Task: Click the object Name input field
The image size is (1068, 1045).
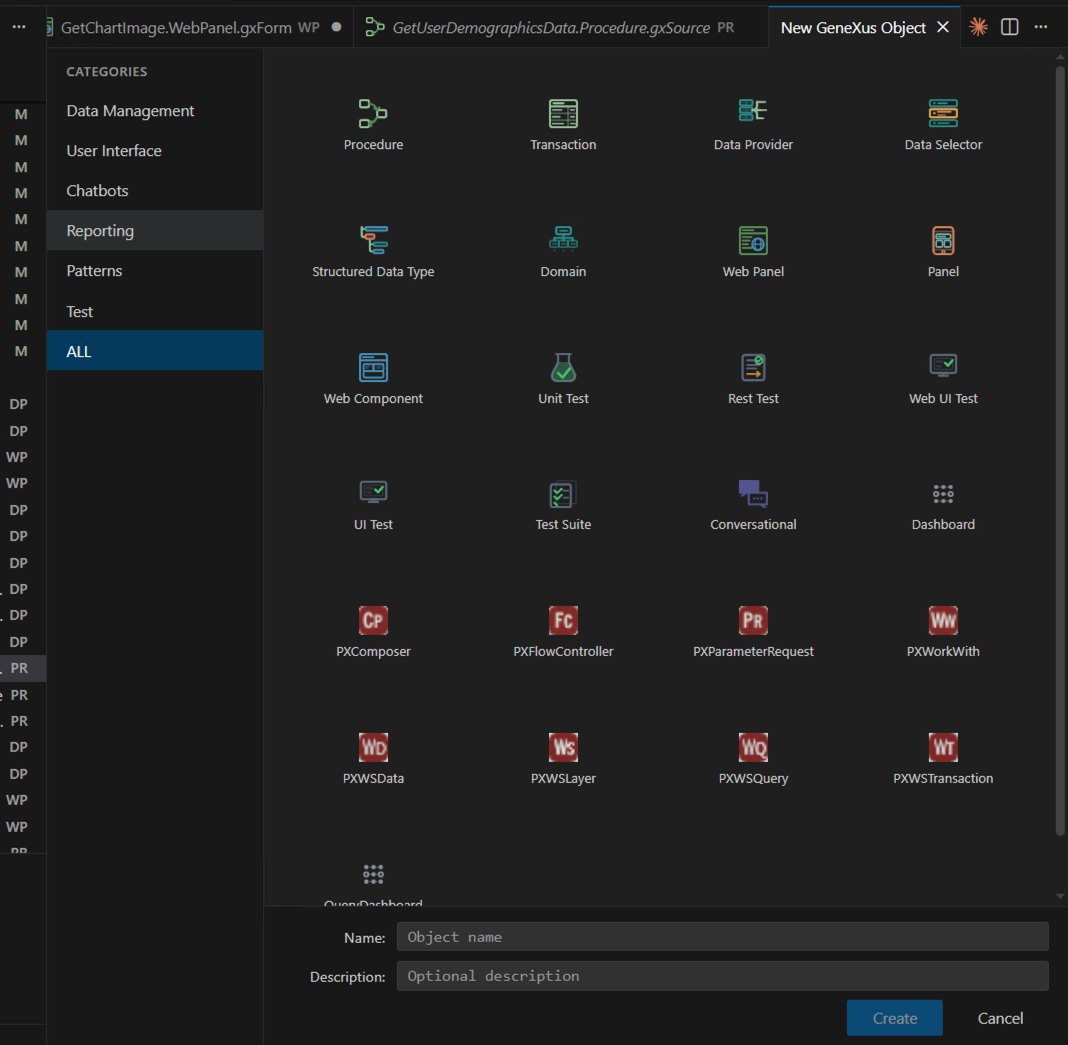Action: pos(722,937)
